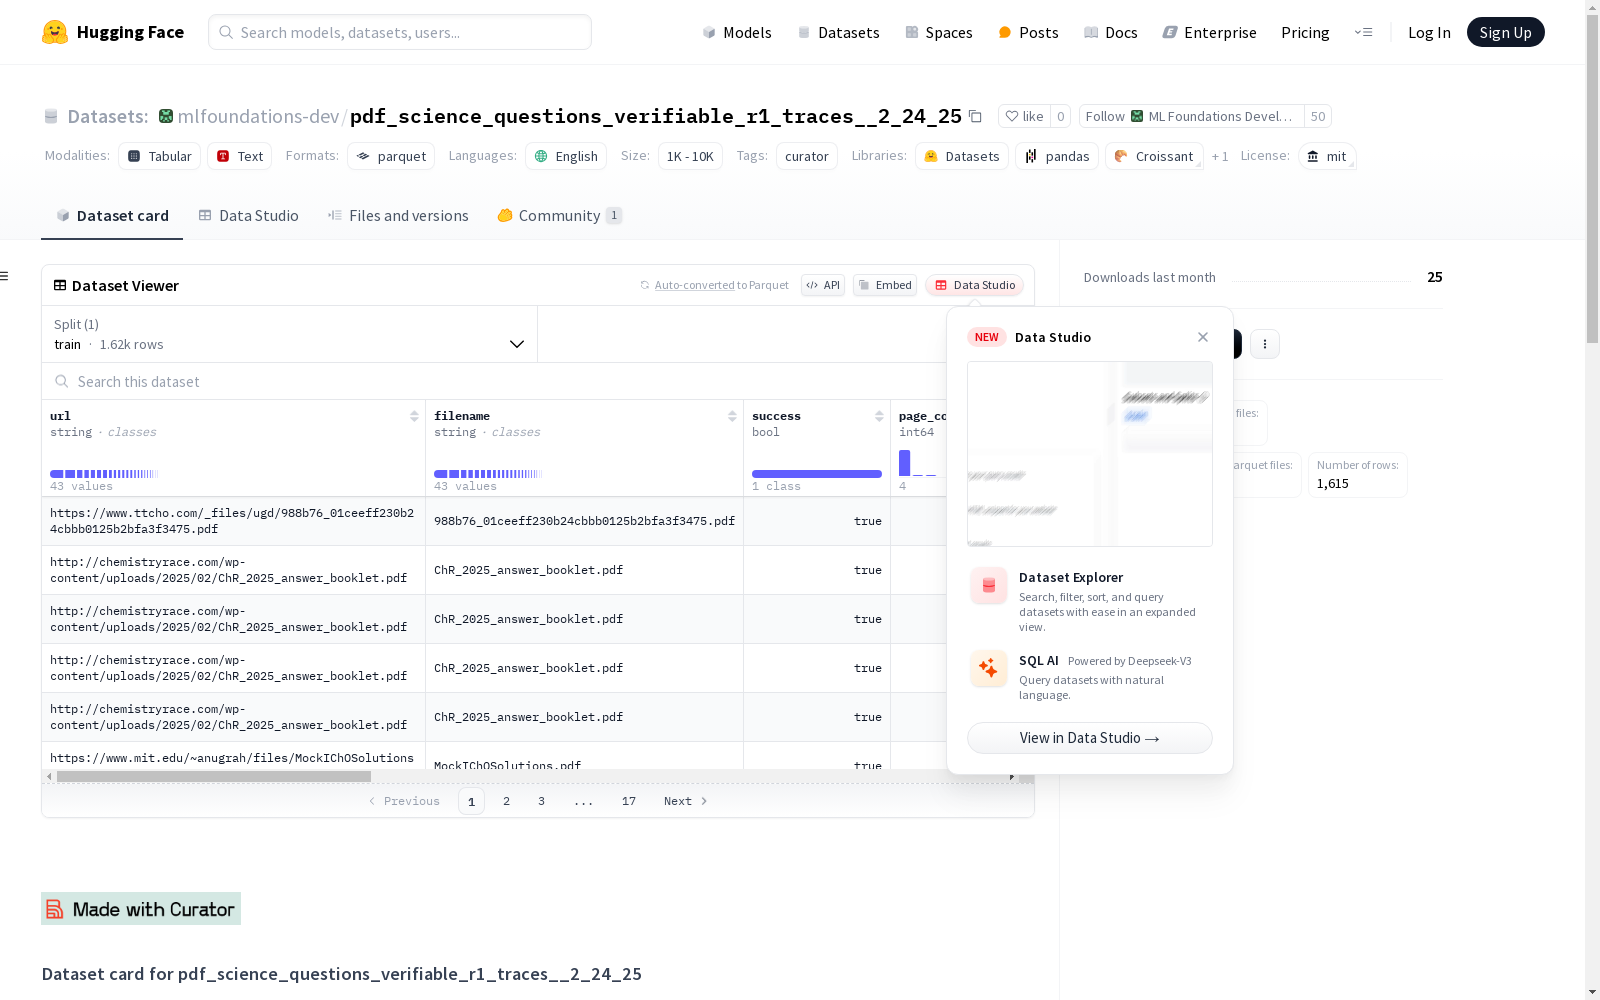Click the Made with Curator badge

(141, 908)
